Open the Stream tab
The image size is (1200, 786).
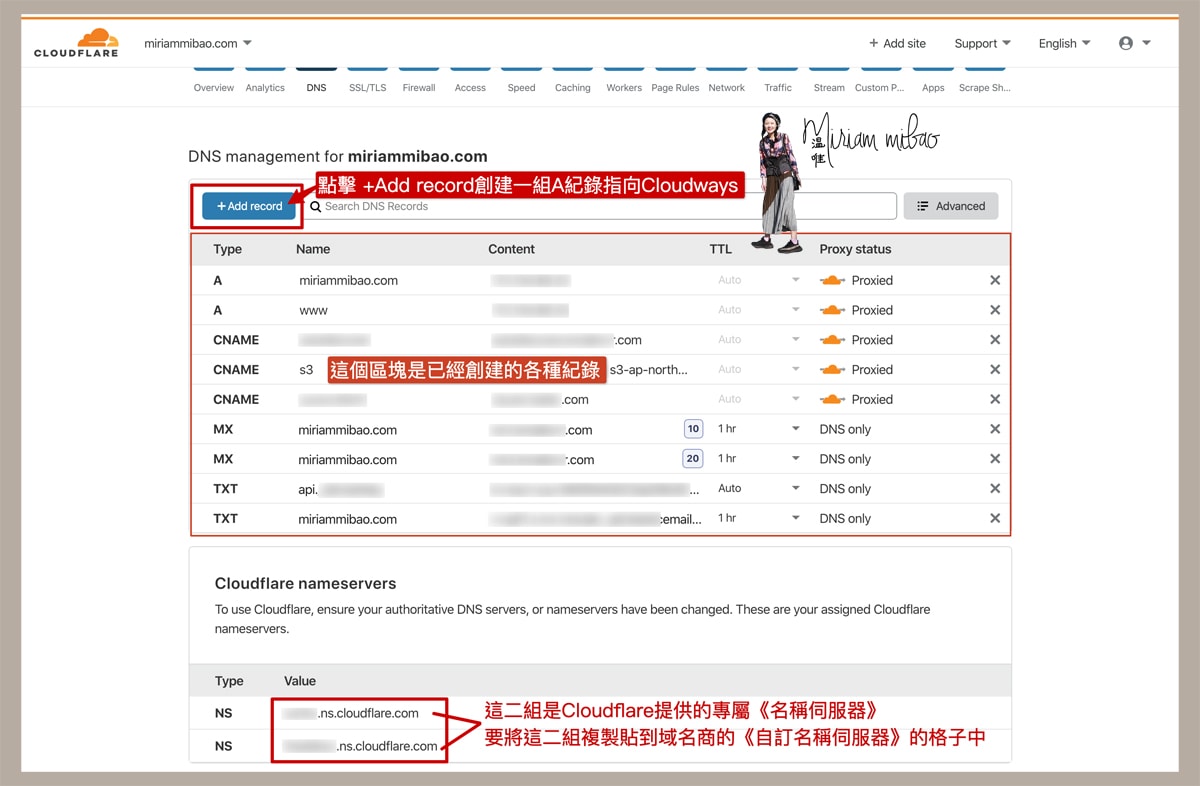point(829,87)
